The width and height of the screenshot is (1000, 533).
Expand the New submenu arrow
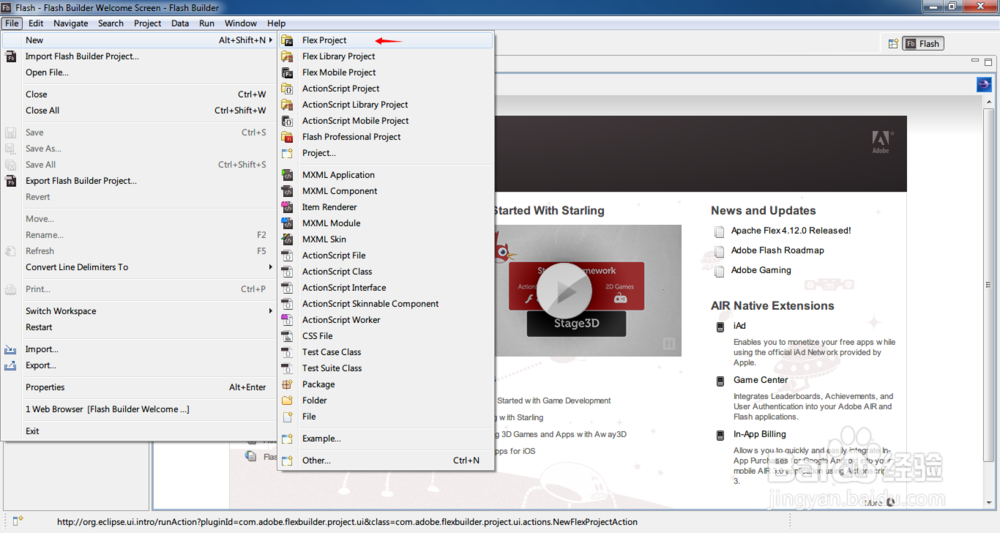(x=271, y=40)
